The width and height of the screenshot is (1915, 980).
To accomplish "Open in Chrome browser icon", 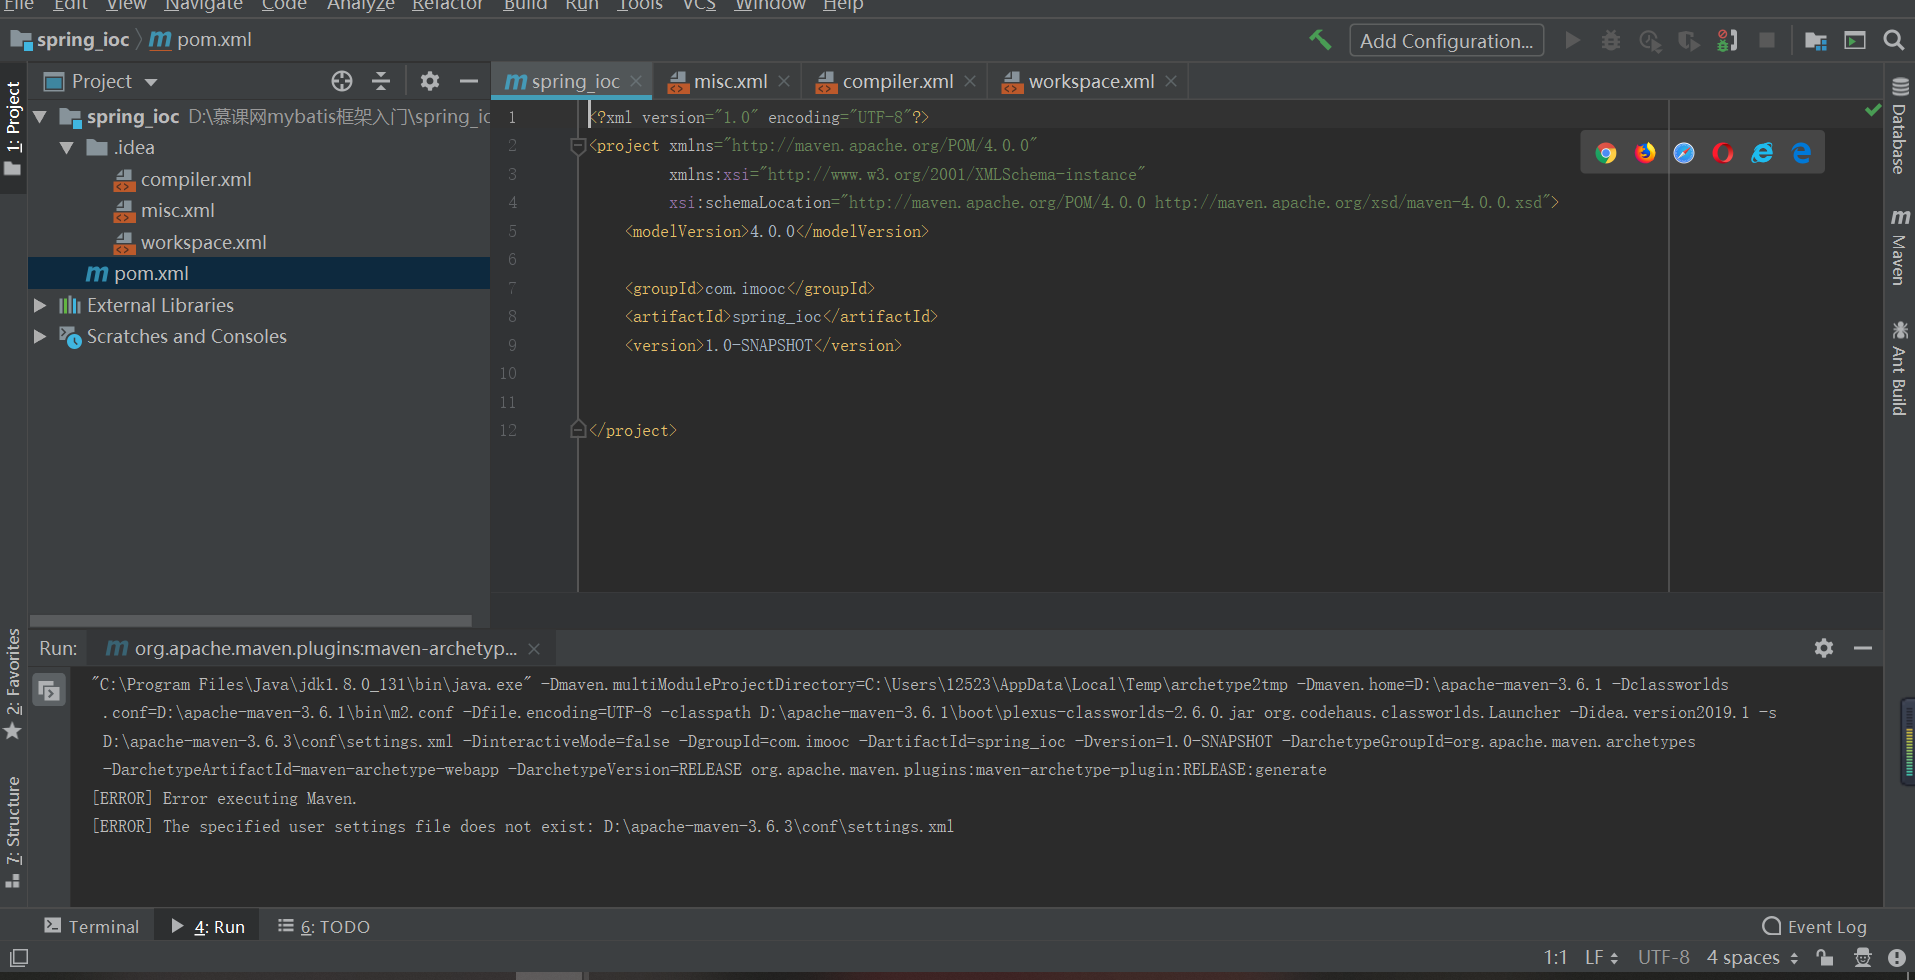I will coord(1606,153).
